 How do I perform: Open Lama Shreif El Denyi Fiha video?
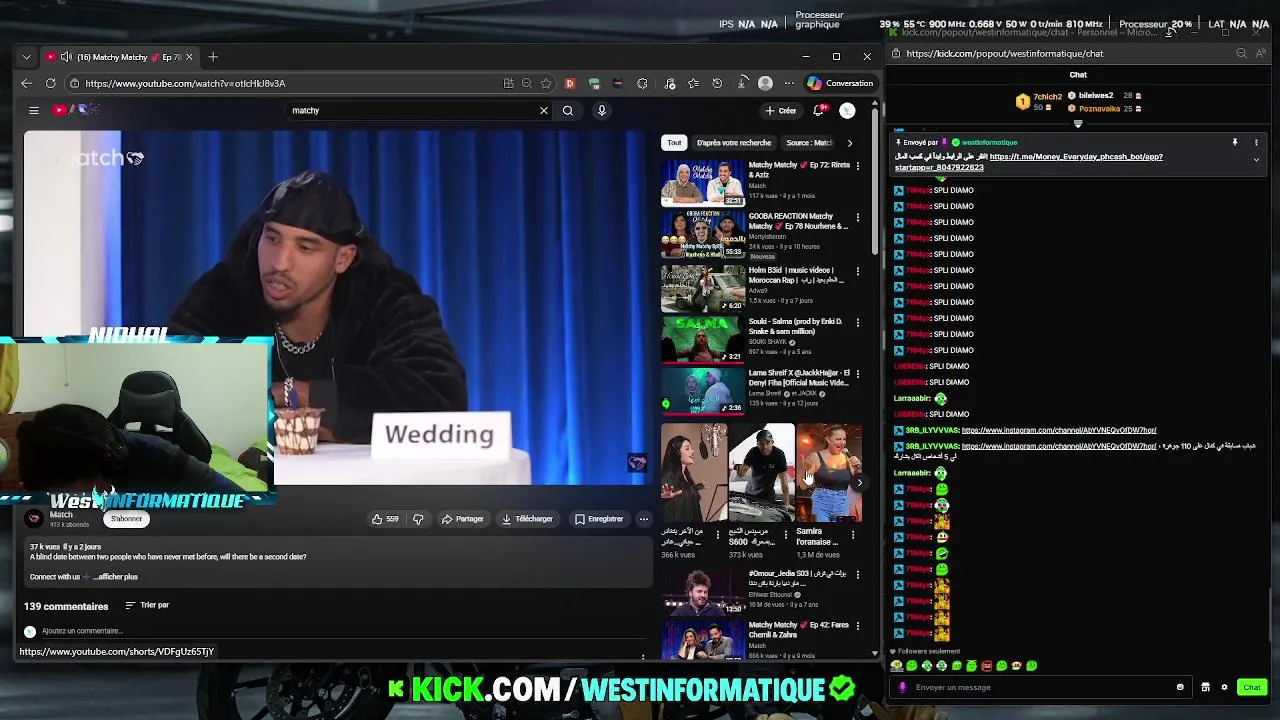coord(703,391)
